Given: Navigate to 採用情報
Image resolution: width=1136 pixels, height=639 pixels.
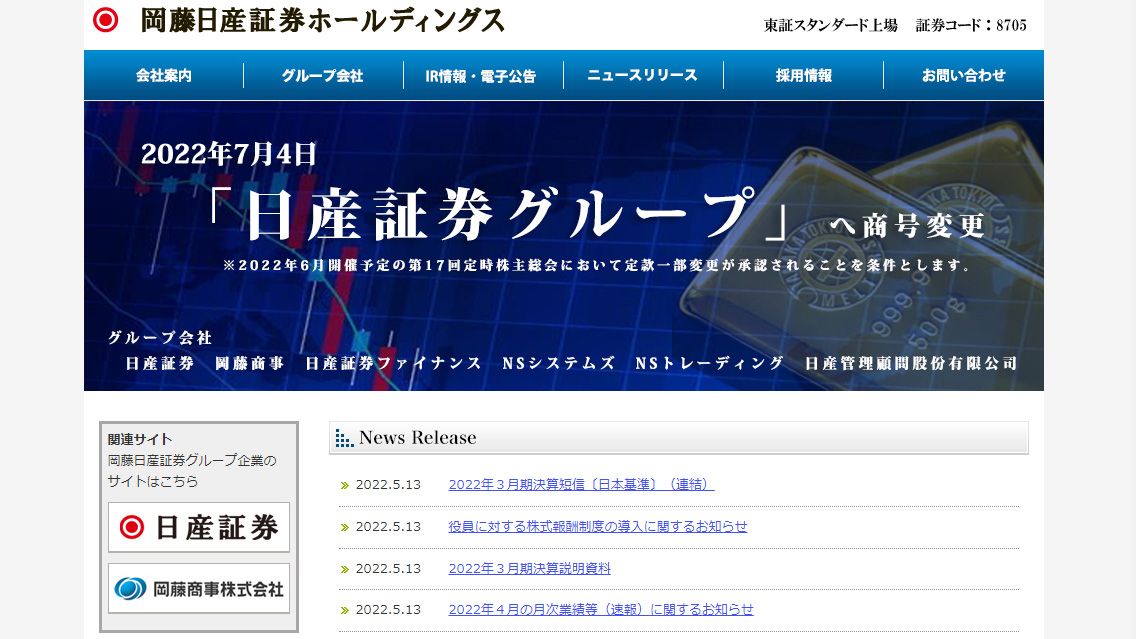Looking at the screenshot, I should pyautogui.click(x=803, y=75).
